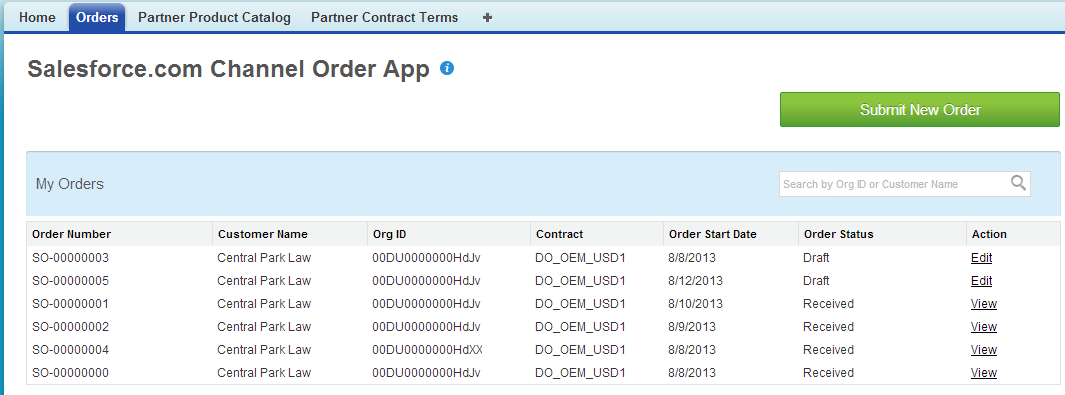The image size is (1065, 395).
Task: Click the Submit New Order button
Action: (920, 109)
